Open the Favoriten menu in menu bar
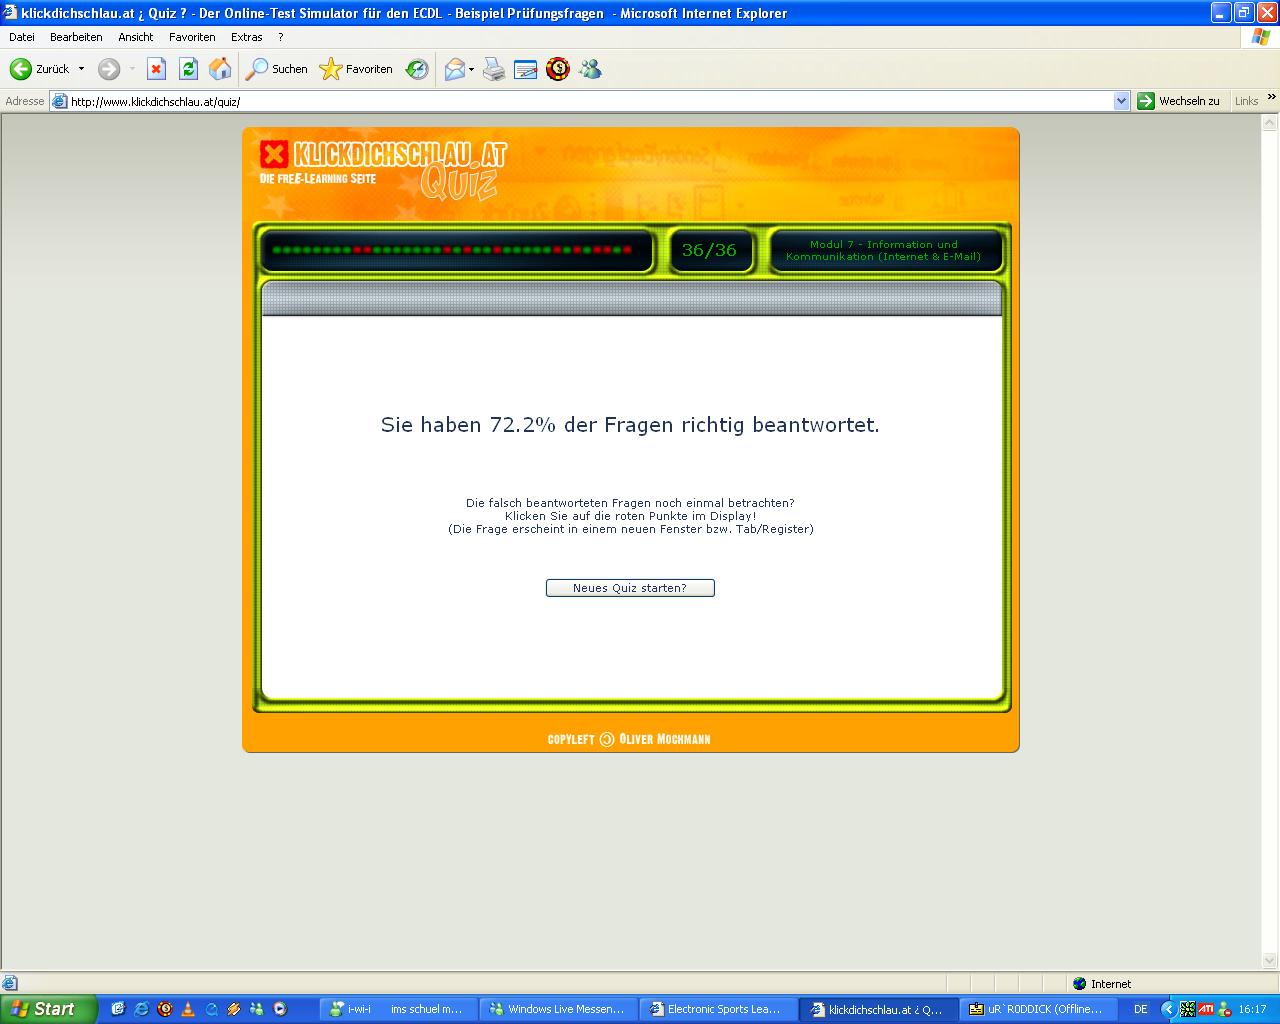The width and height of the screenshot is (1280, 1024). coord(192,37)
